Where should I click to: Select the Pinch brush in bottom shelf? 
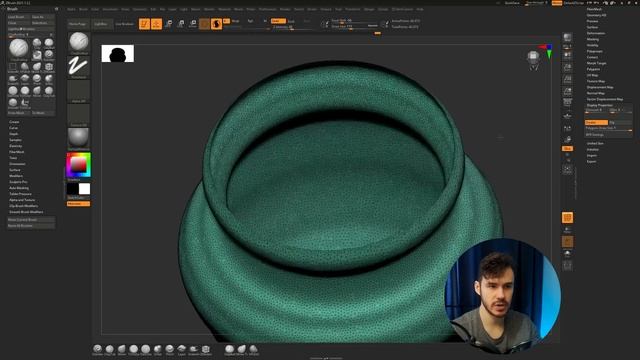[170, 349]
